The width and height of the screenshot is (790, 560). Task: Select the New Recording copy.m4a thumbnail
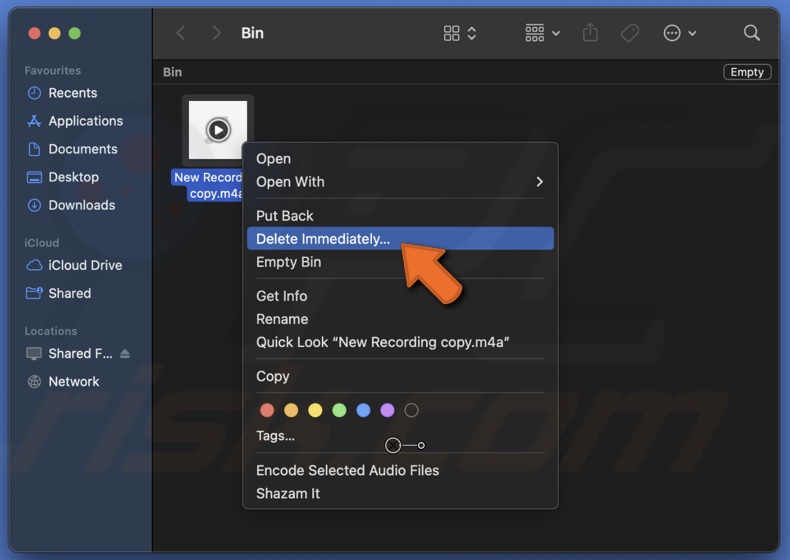[x=218, y=130]
